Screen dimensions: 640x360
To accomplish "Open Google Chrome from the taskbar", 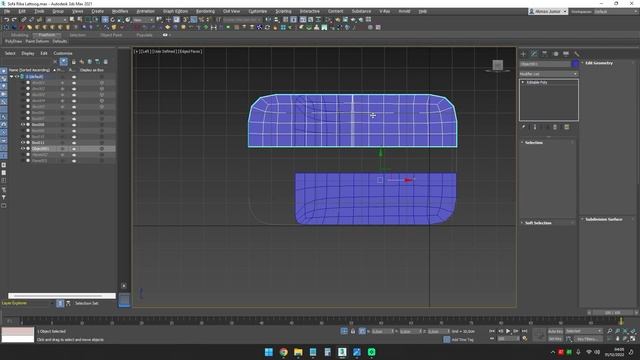I will 283,352.
